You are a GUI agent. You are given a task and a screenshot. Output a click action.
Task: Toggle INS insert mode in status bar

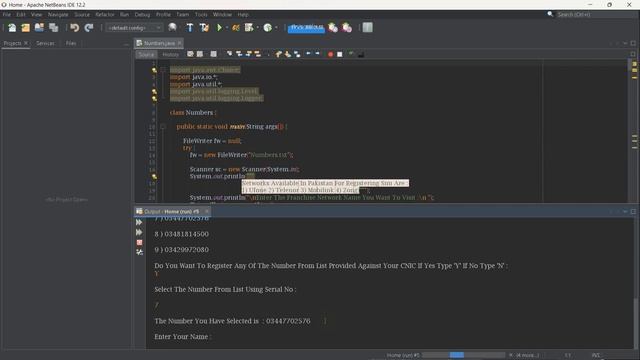[x=596, y=355]
